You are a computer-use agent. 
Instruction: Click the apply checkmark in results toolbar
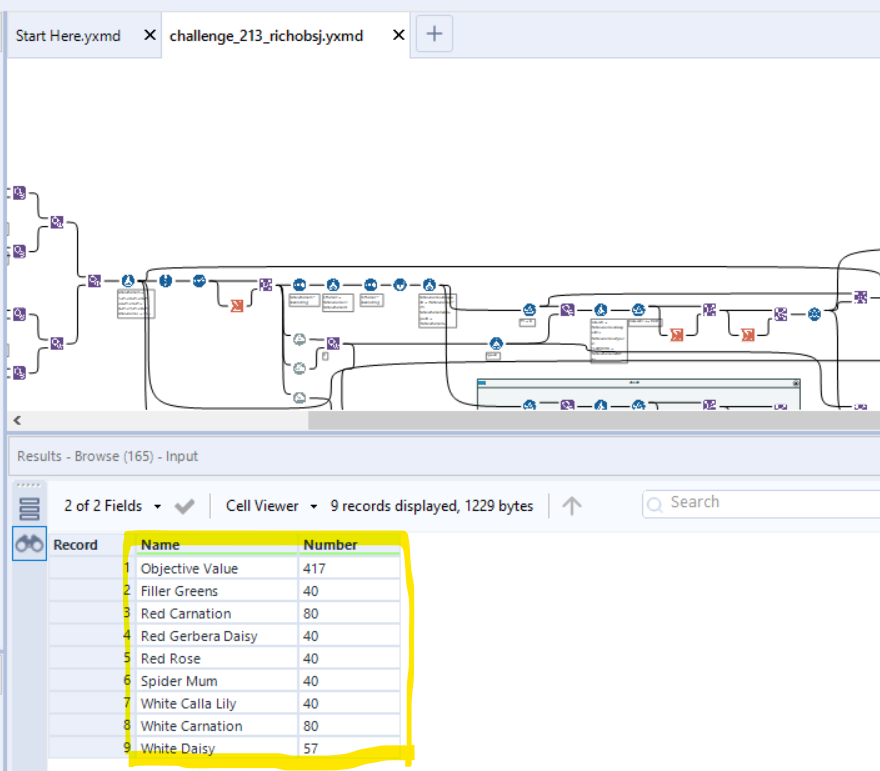(x=184, y=506)
